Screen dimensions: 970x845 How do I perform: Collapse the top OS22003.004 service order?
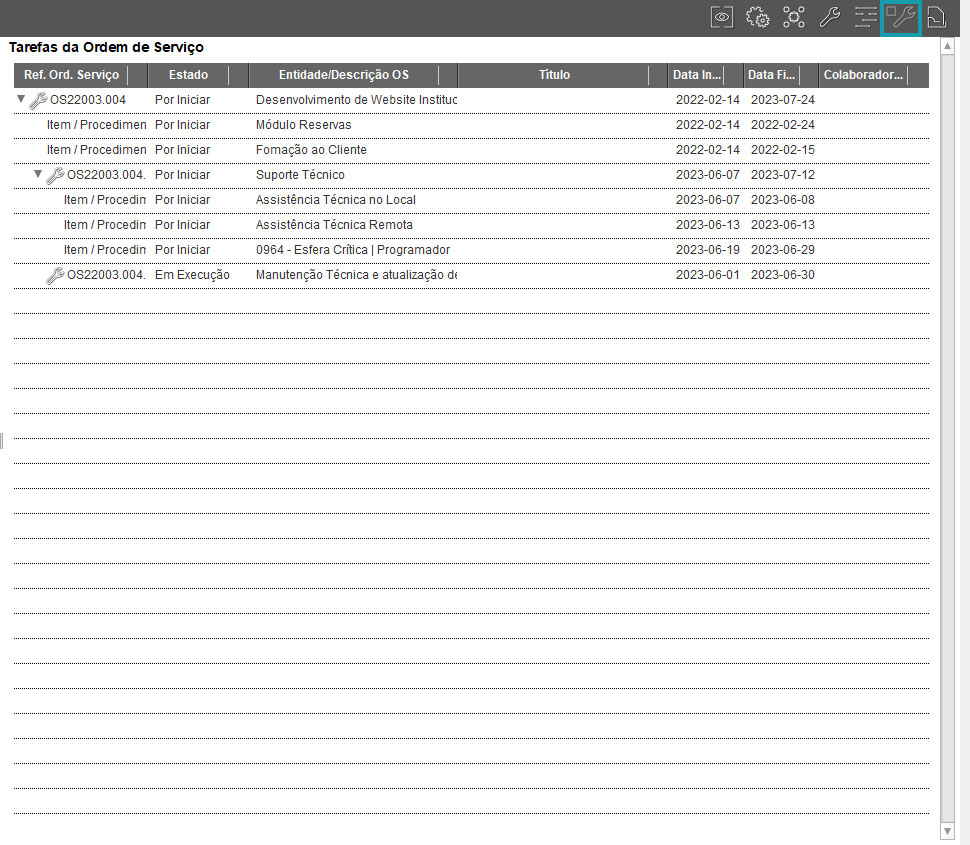coord(21,100)
